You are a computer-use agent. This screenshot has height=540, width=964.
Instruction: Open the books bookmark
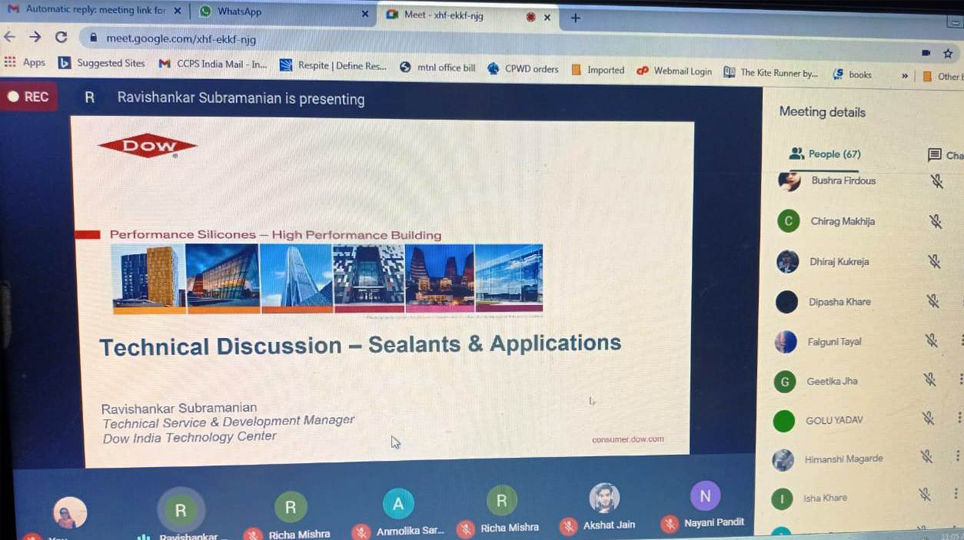click(x=852, y=74)
